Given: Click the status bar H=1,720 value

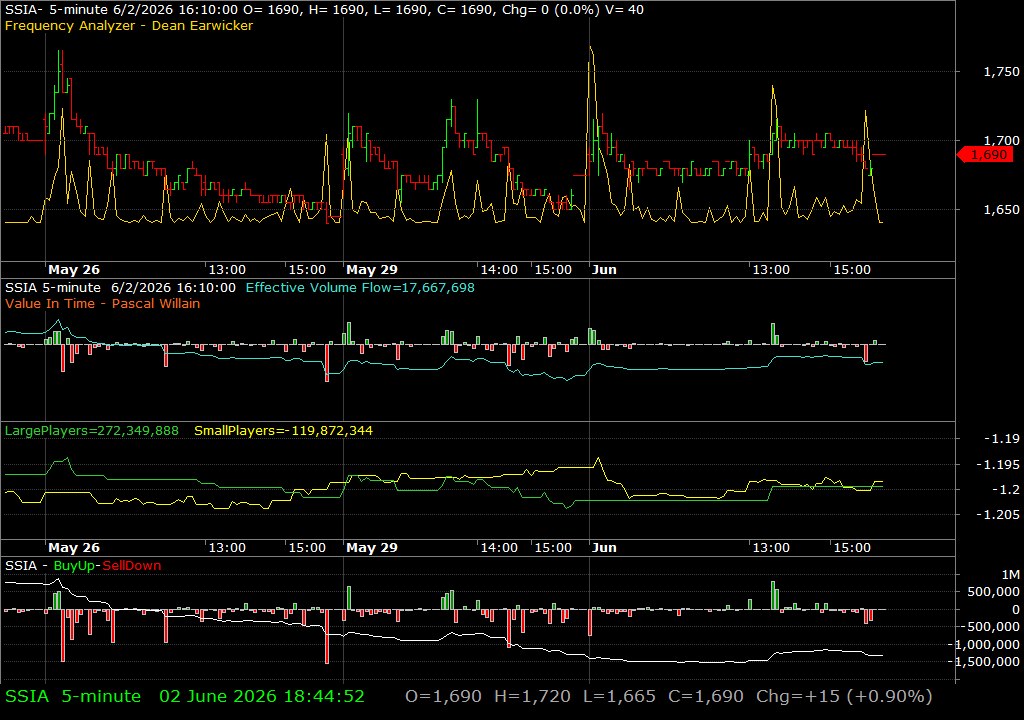Looking at the screenshot, I should point(532,696).
